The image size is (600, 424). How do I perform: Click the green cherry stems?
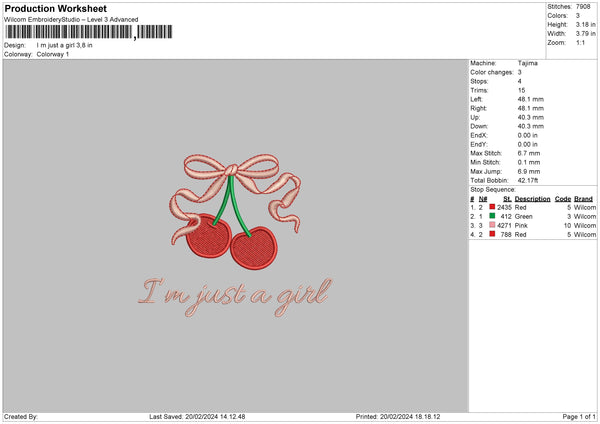tap(230, 205)
